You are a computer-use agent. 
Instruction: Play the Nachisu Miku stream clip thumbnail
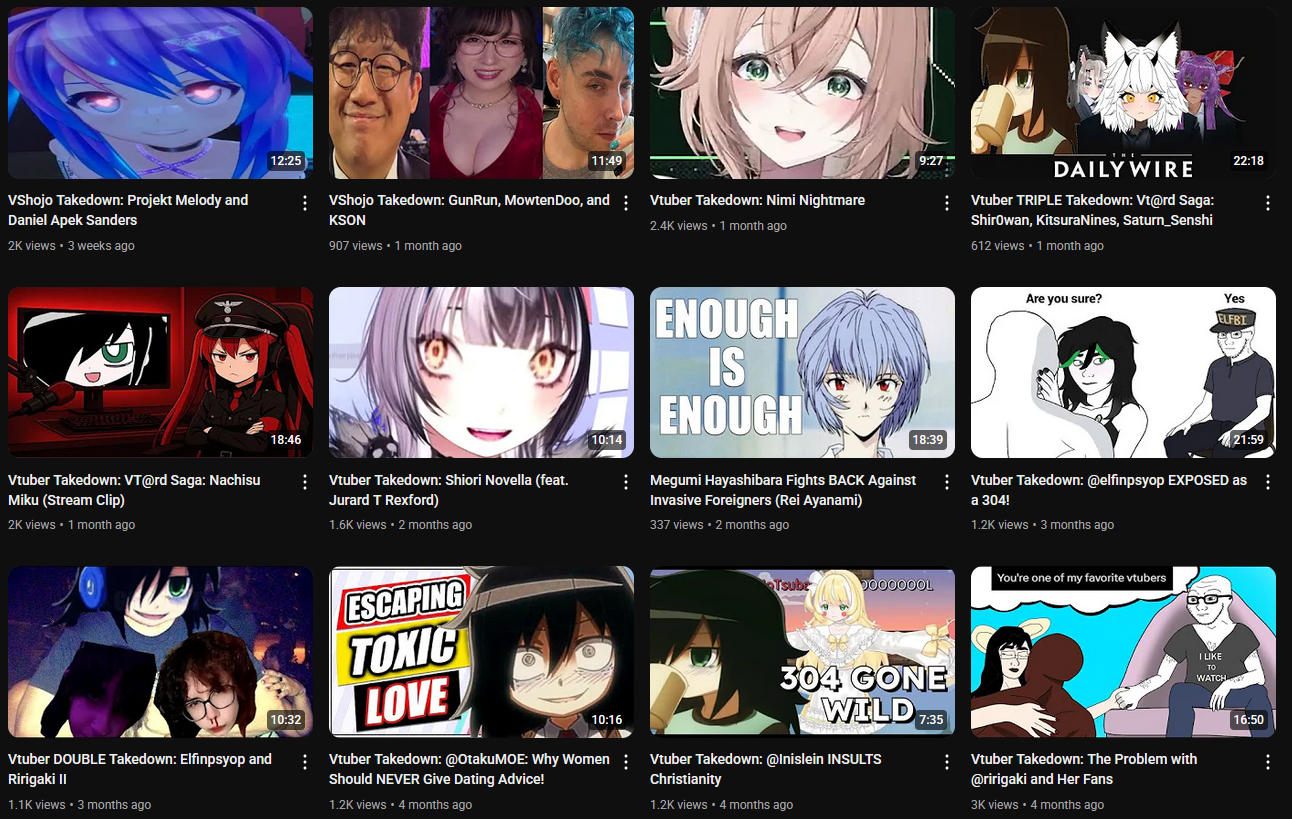[160, 373]
